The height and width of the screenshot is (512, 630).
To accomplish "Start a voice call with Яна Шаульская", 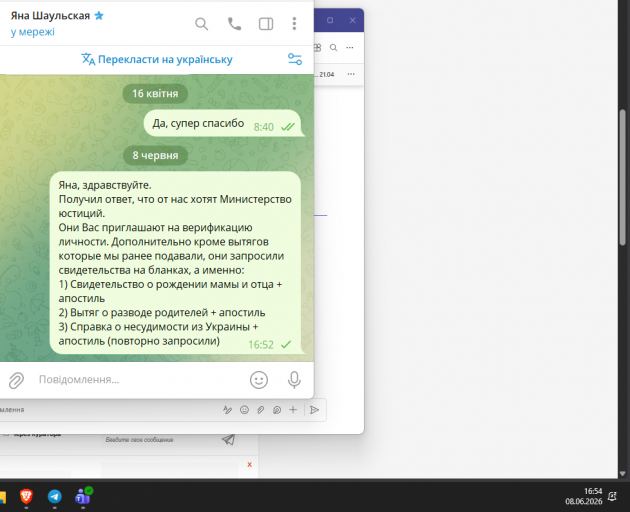I will tap(234, 24).
